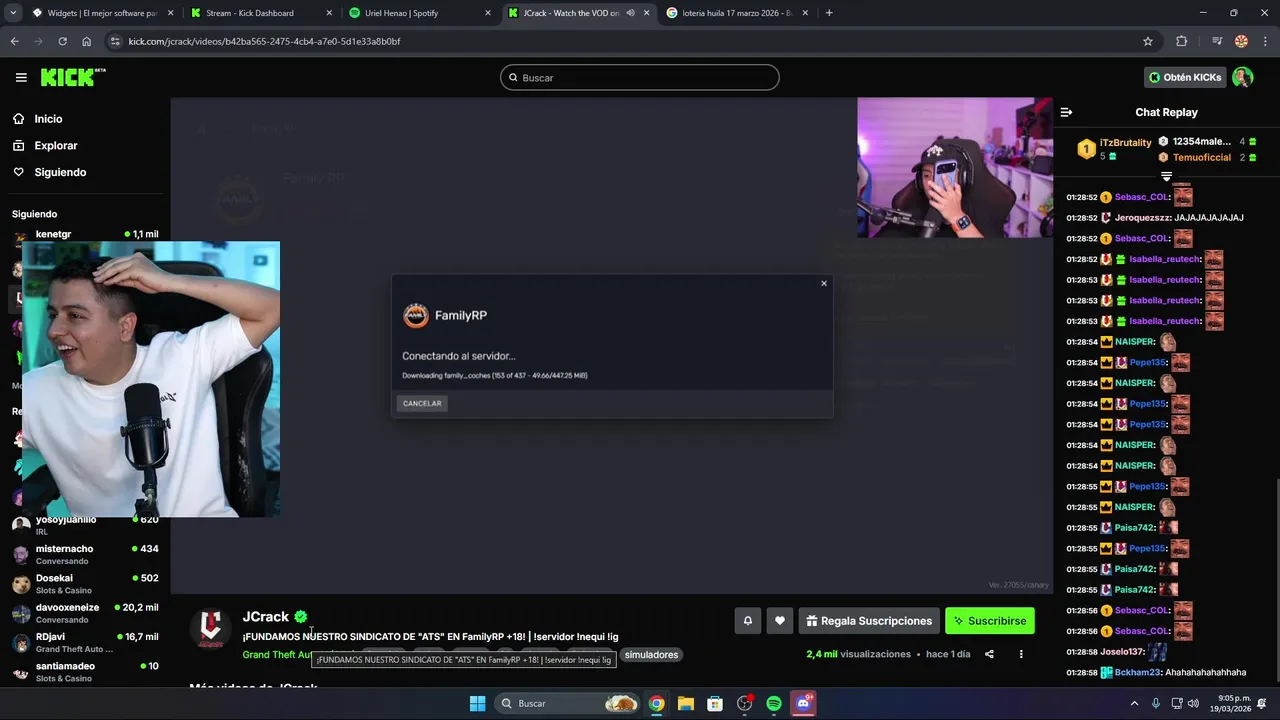1280x720 pixels.
Task: Open the taskbar clock and calendar
Action: pos(1234,704)
